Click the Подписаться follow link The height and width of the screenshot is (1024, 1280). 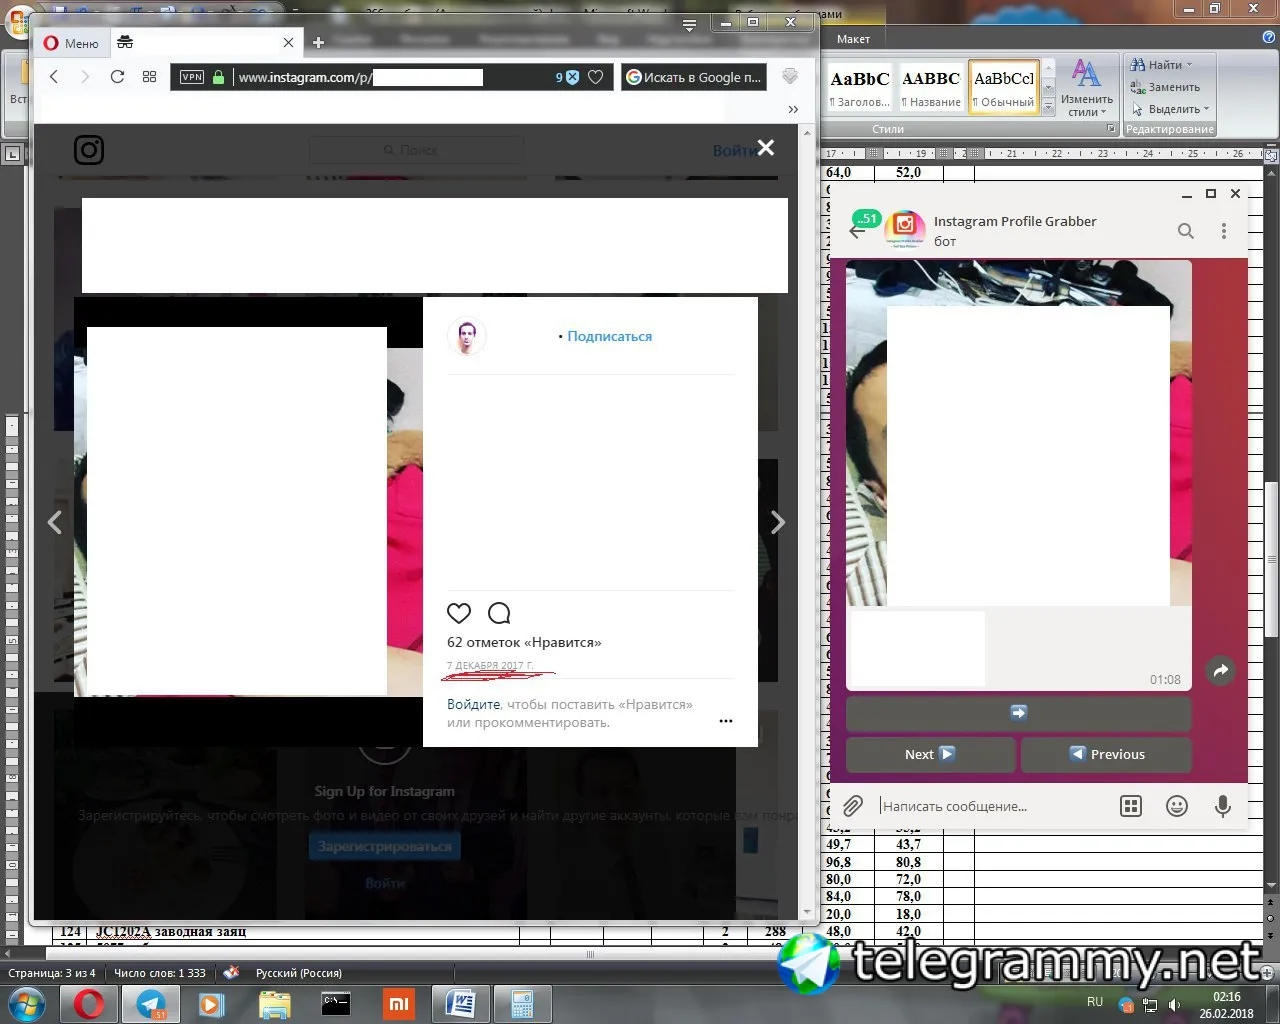pos(609,337)
